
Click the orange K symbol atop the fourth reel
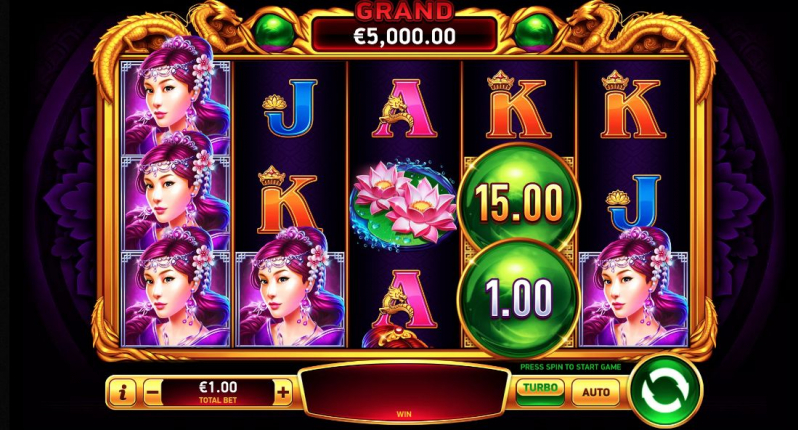click(519, 104)
